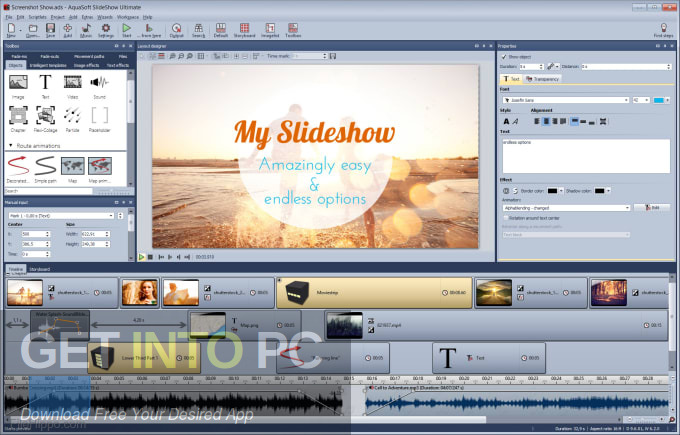The width and height of the screenshot is (680, 435).
Task: Click the Find steps lightbulb icon
Action: (x=664, y=30)
